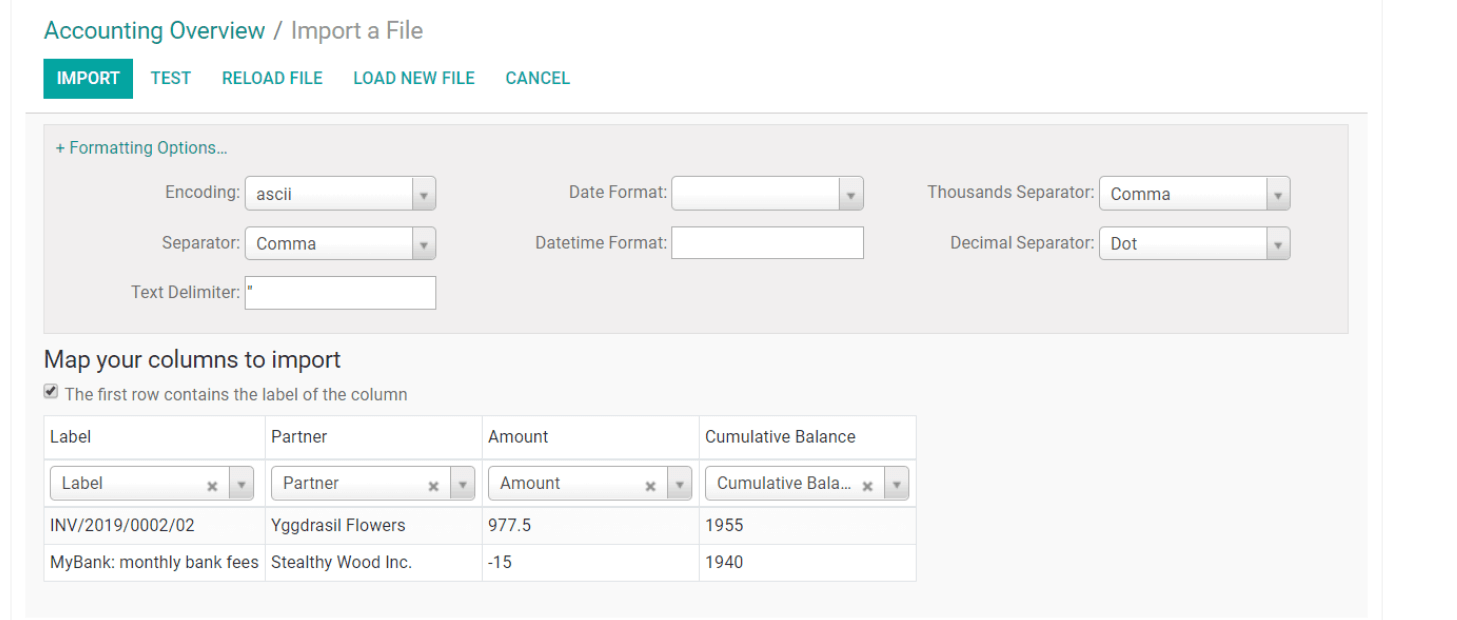Select the 1940 balance cell

pyautogui.click(x=807, y=562)
